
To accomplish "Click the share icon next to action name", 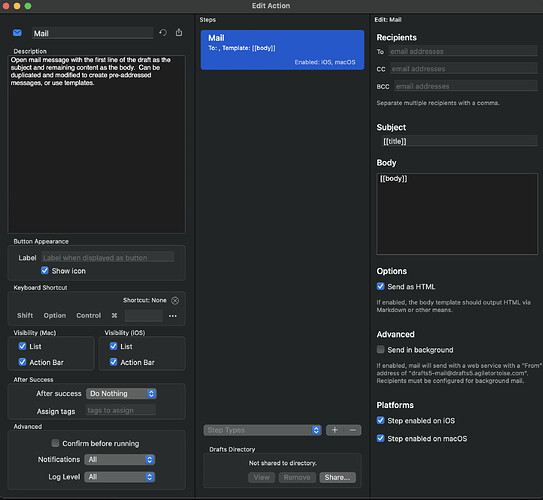I will (x=179, y=32).
